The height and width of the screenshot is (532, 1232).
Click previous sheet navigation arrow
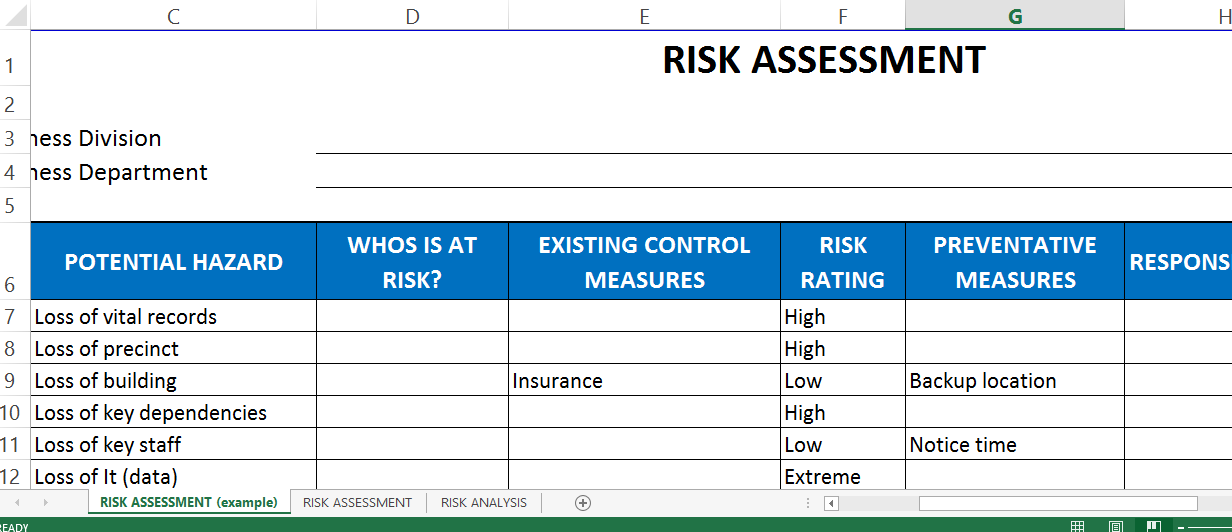pos(17,502)
